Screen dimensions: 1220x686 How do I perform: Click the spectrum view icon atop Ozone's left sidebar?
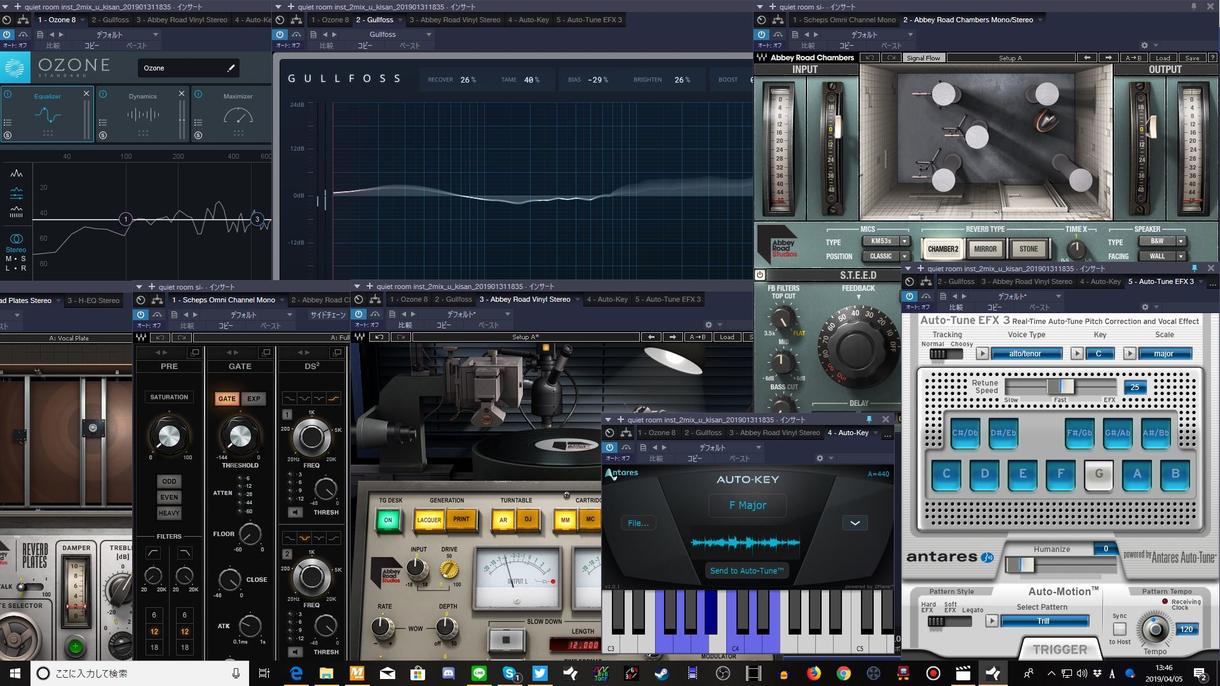pyautogui.click(x=16, y=174)
